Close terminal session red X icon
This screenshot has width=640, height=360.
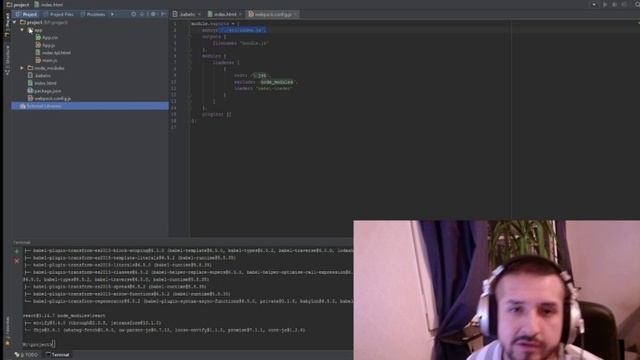coord(17,260)
